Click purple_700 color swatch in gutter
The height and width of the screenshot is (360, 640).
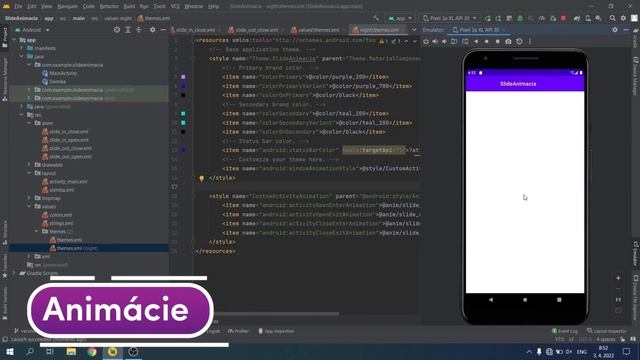click(x=183, y=86)
